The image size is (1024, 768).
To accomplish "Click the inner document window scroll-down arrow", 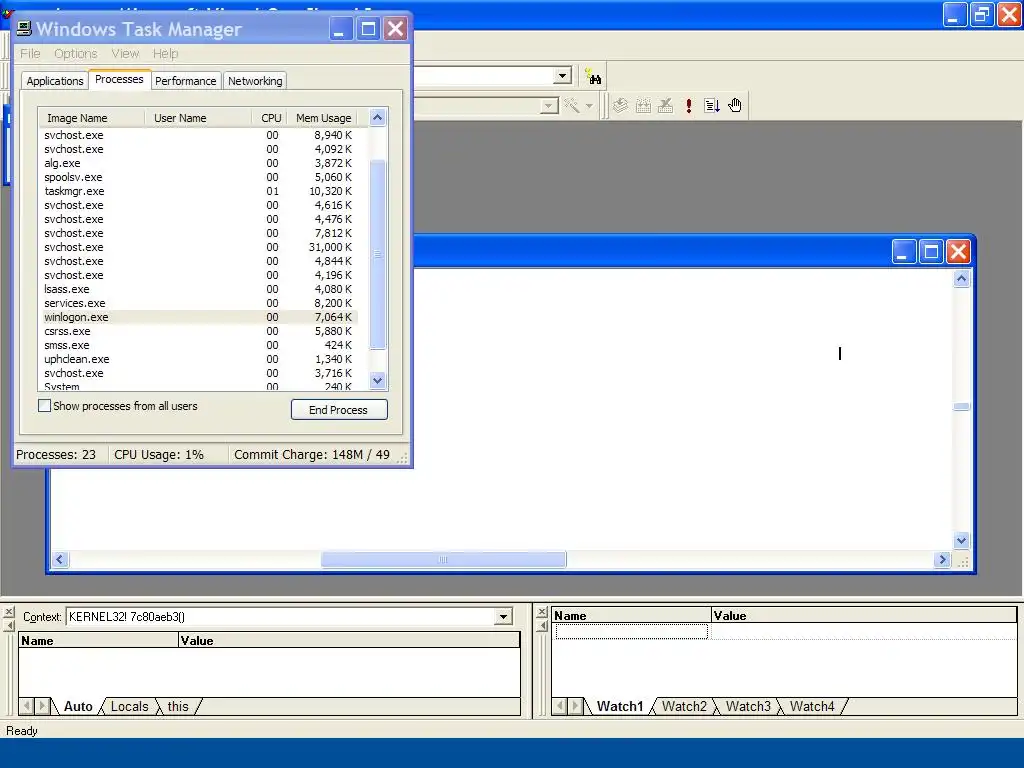I will click(x=961, y=540).
